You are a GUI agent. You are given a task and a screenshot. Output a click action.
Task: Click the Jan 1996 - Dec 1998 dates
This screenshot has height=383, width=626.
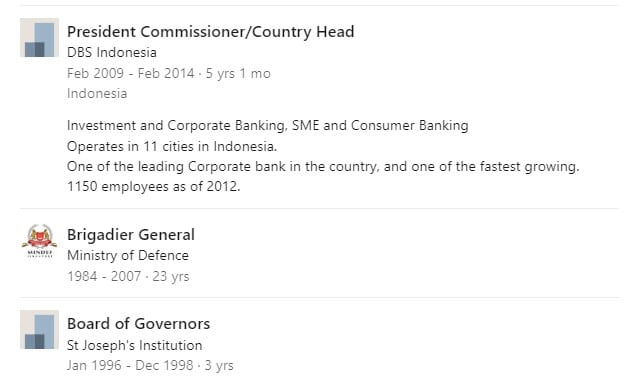tap(130, 365)
